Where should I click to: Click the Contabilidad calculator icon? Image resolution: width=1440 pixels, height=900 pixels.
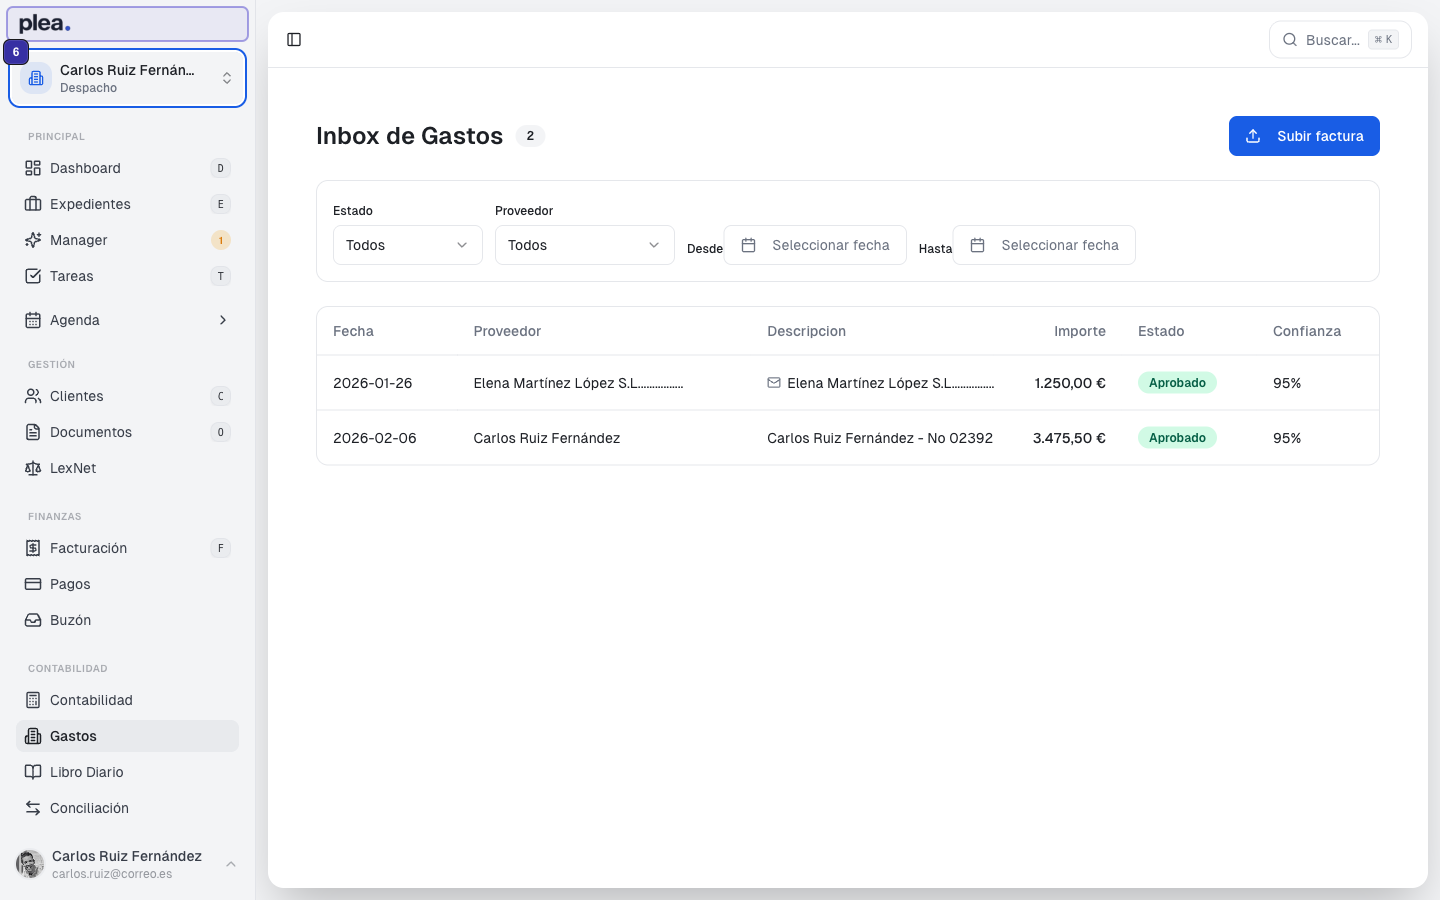[x=33, y=700]
